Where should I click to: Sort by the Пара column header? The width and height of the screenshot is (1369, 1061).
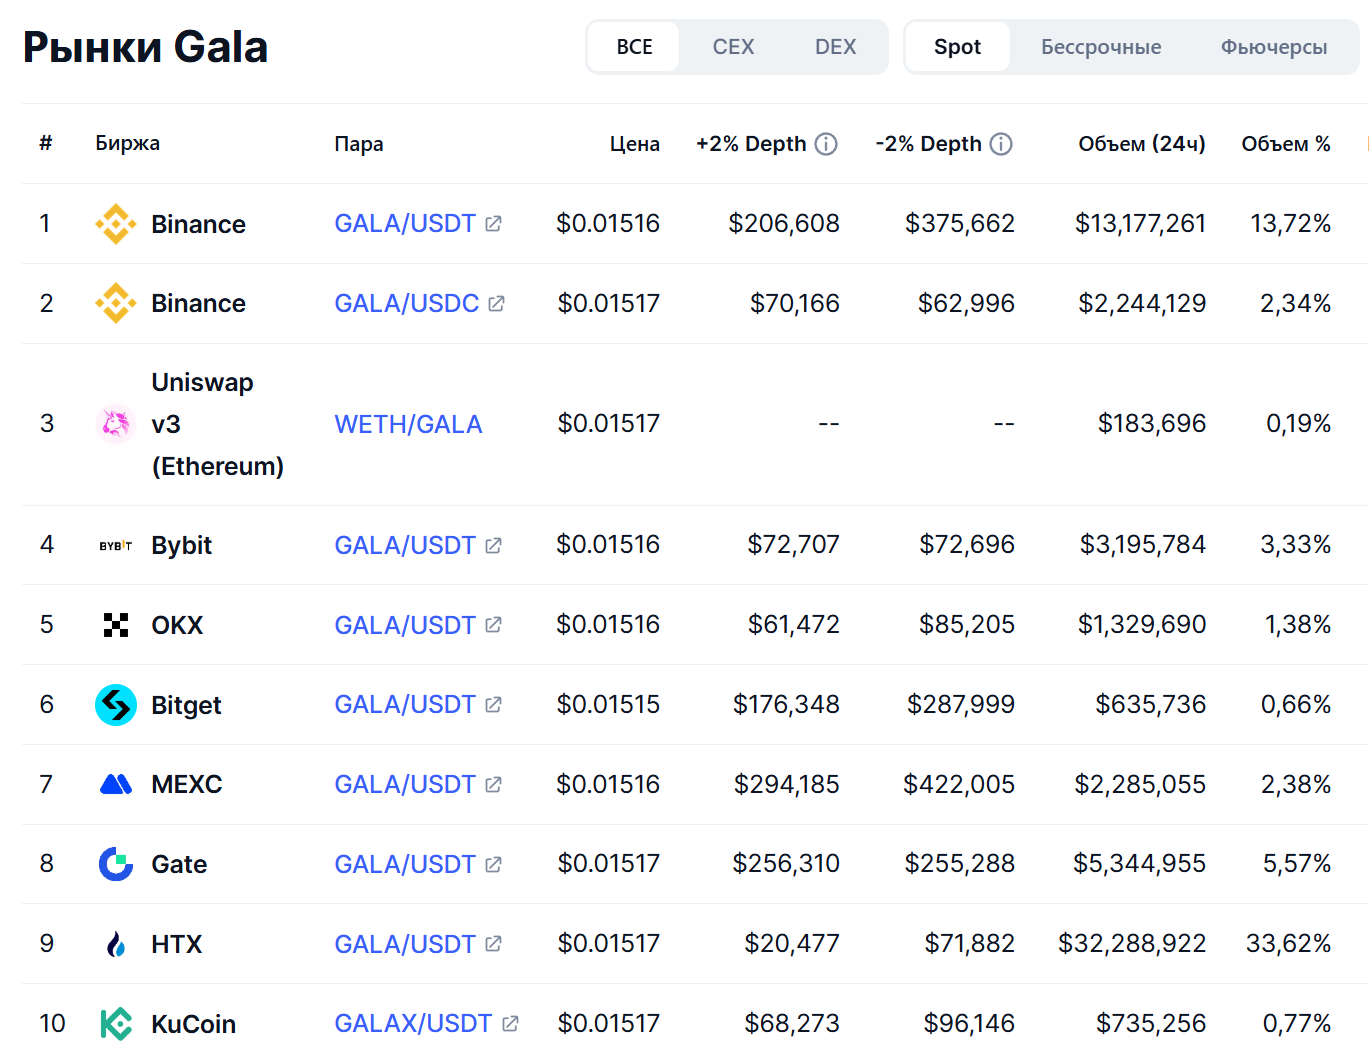point(359,144)
